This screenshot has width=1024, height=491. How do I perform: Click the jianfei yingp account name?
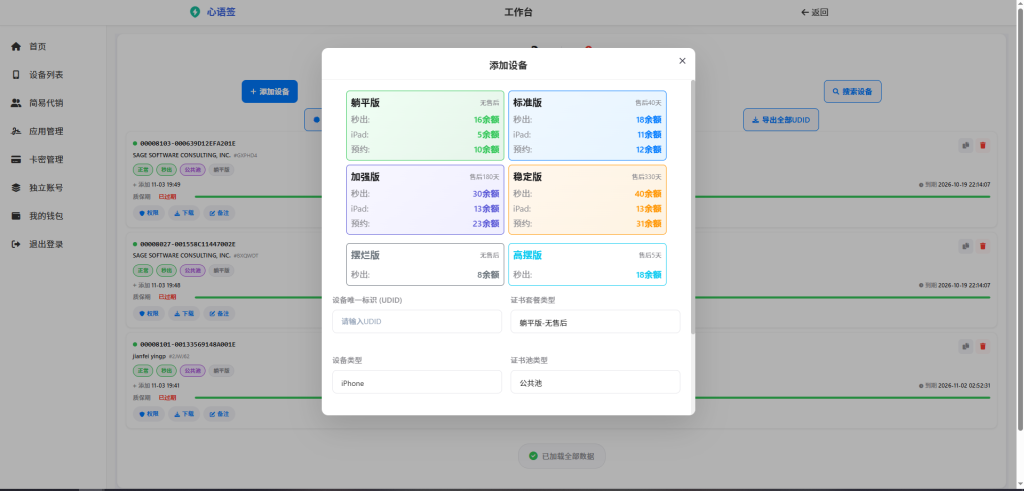tap(150, 356)
